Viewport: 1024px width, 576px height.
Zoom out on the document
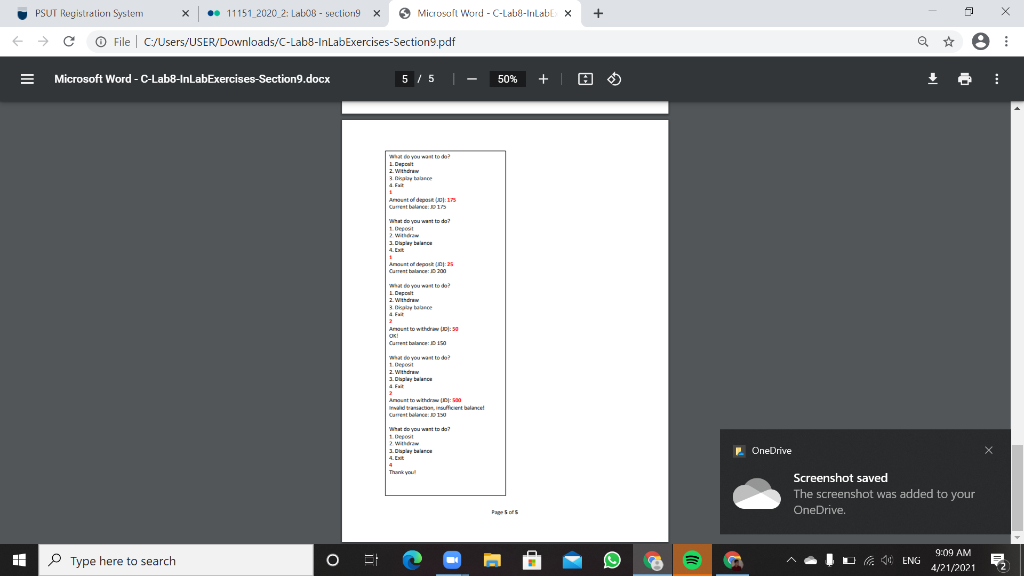tap(471, 78)
